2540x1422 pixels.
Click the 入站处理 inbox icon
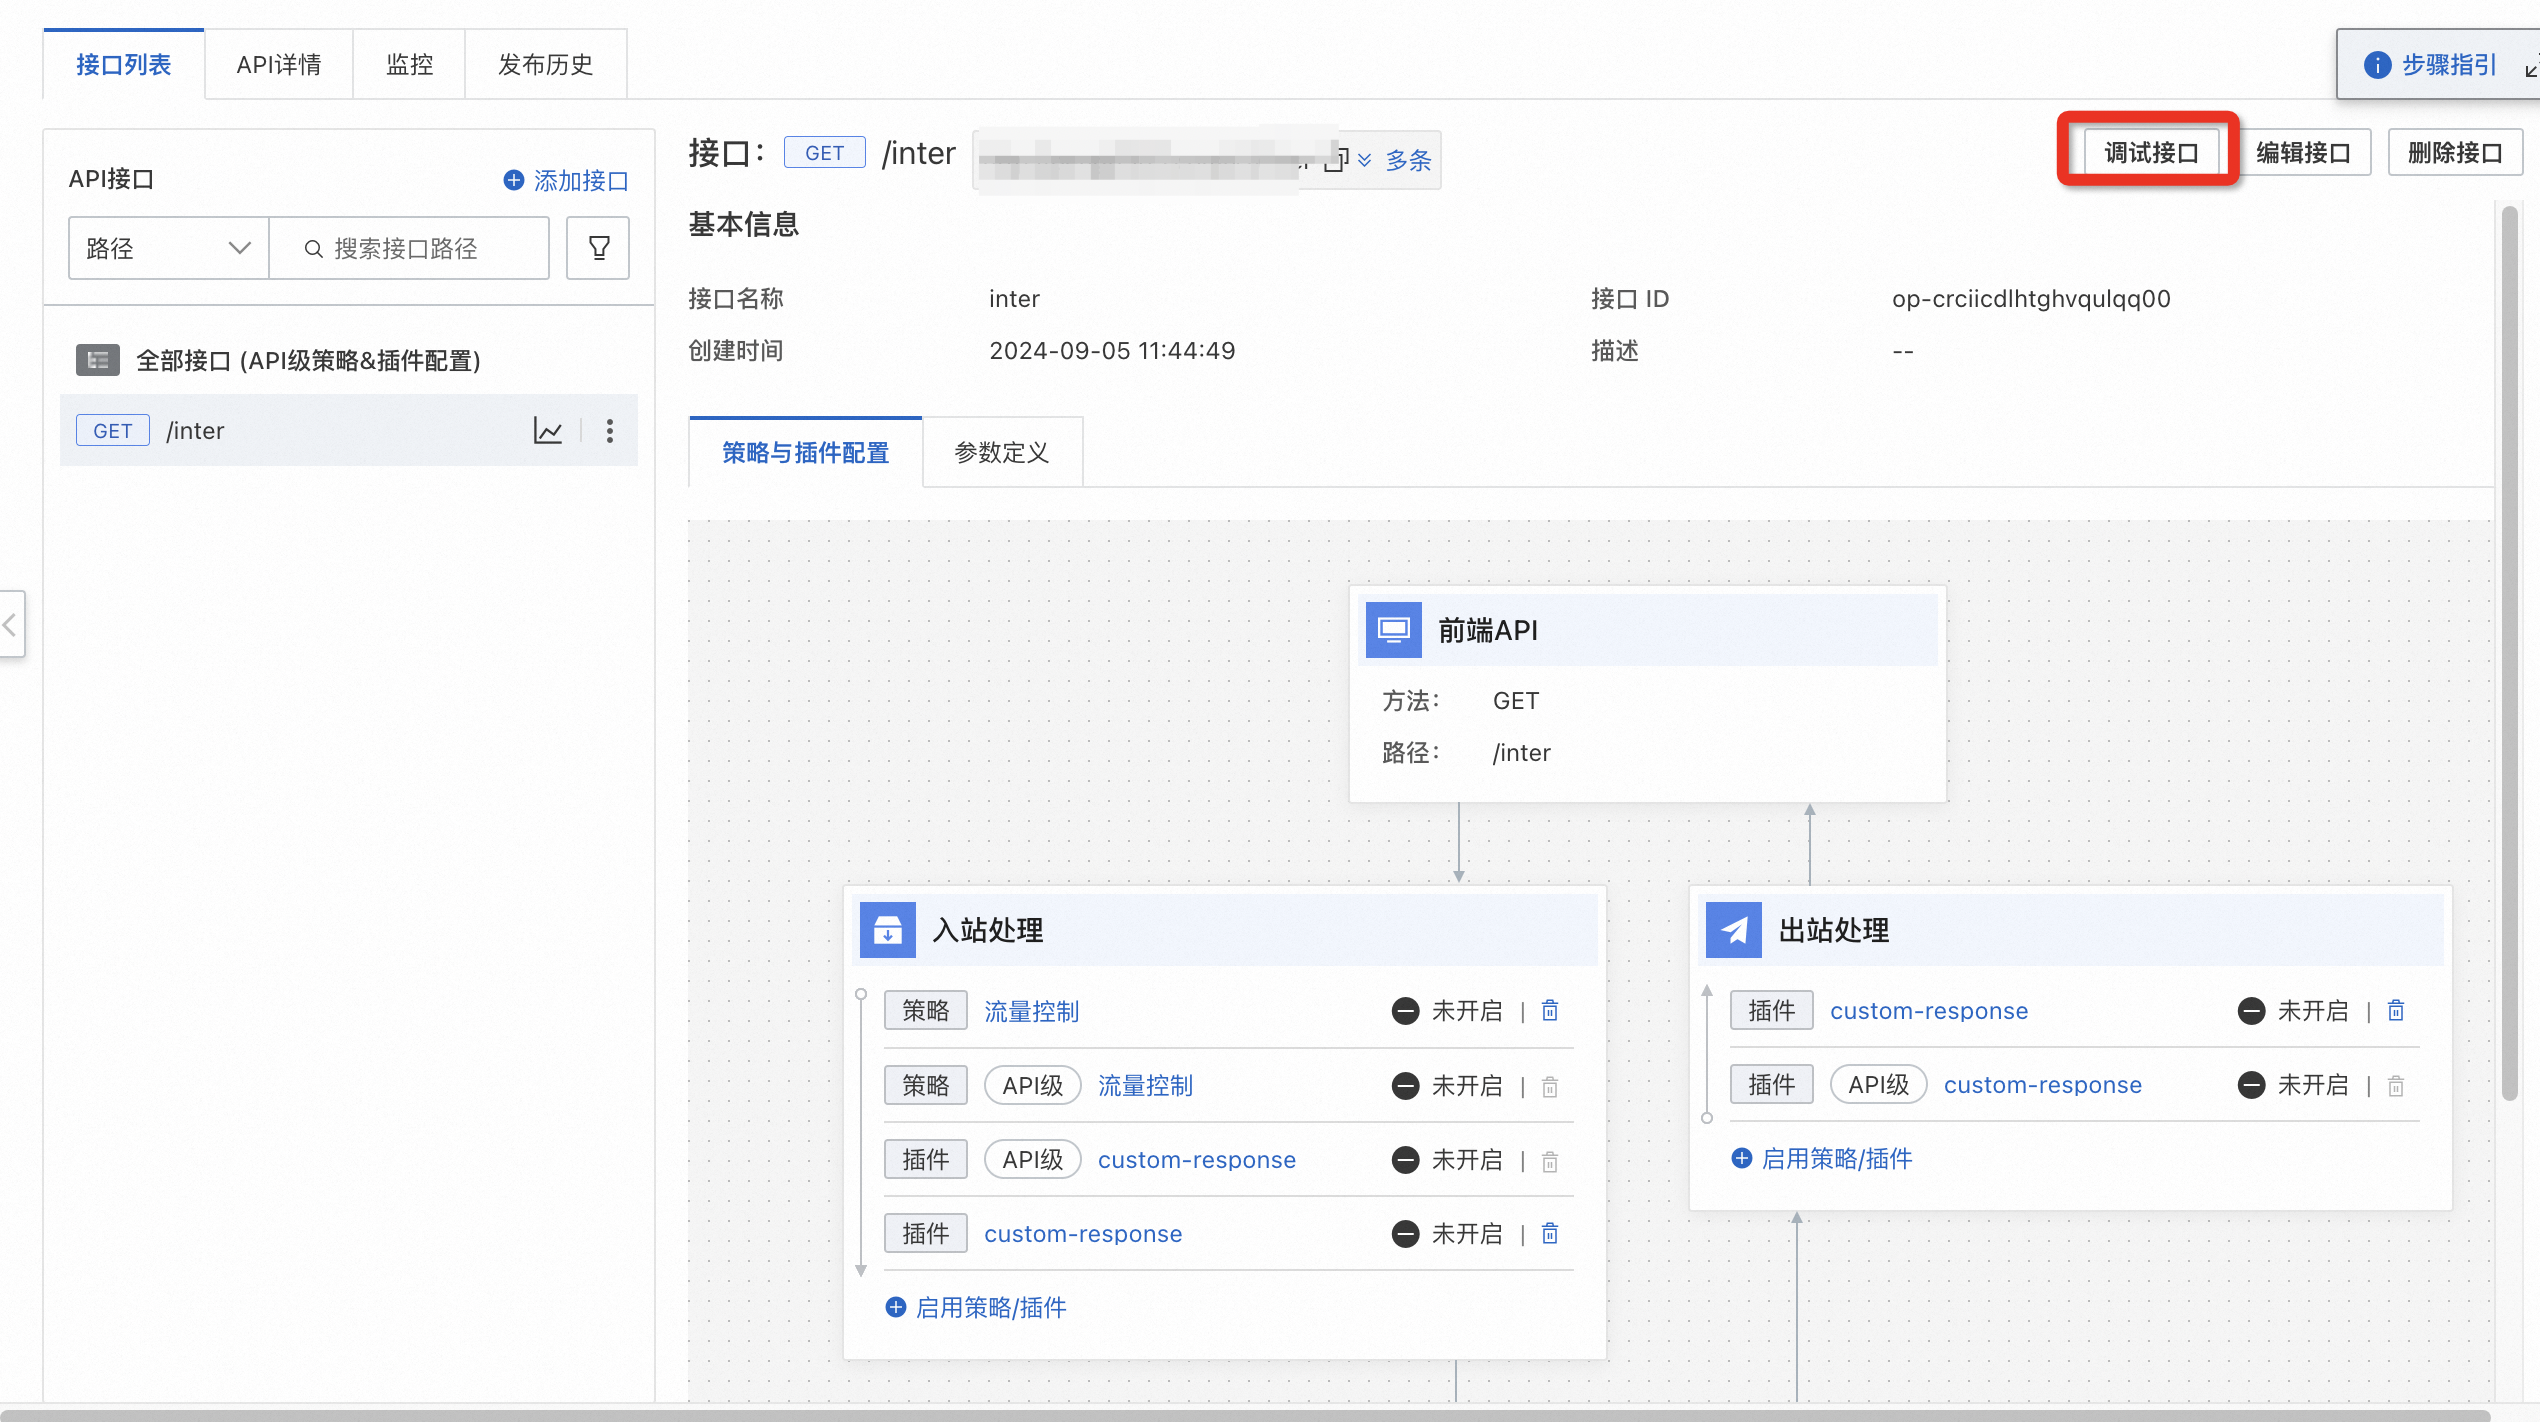[888, 930]
